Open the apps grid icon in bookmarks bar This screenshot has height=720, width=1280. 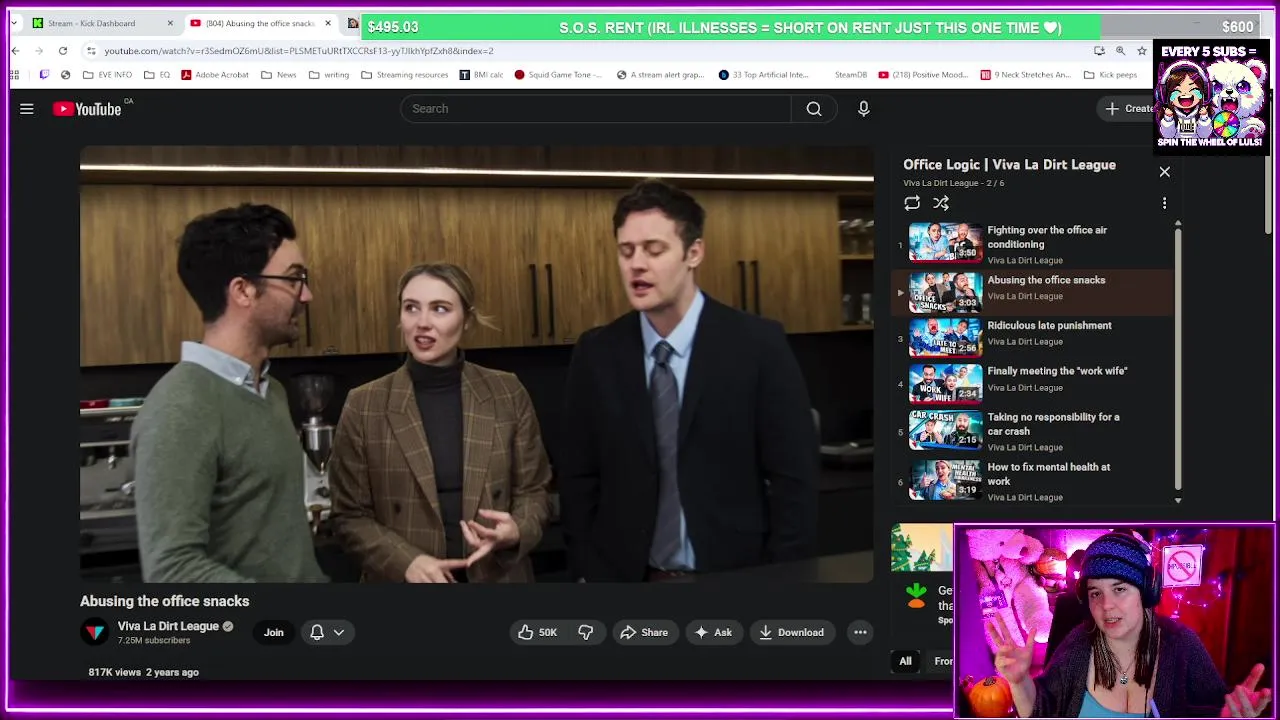(14, 75)
